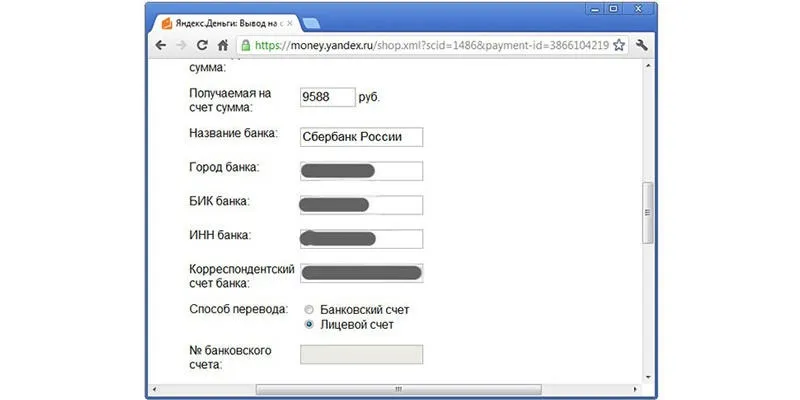Screen dimensions: 800x400
Task: Click the ИНН банка input field
Action: (x=361, y=239)
